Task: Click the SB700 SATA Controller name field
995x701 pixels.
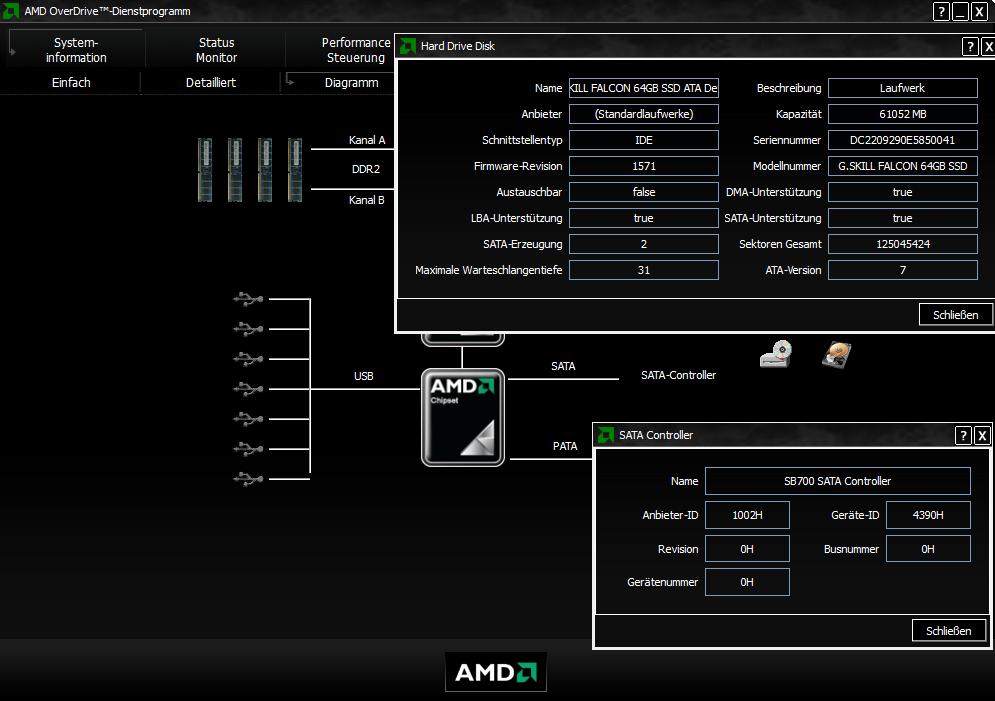Action: tap(838, 481)
